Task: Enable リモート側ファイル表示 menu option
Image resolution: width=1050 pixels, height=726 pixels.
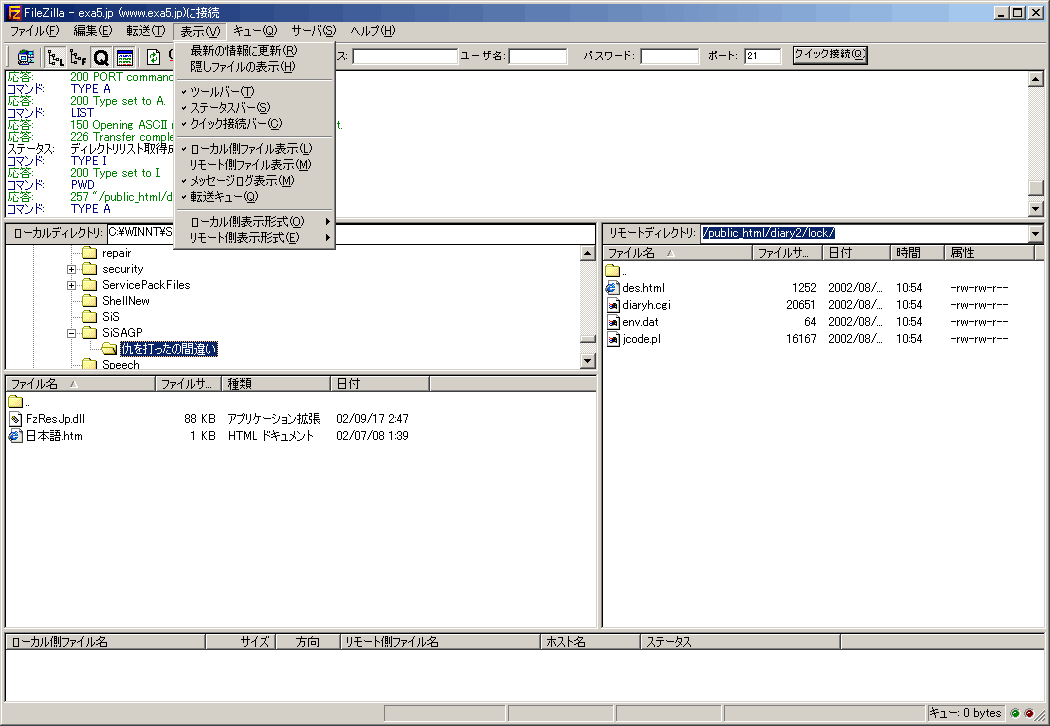Action: tap(254, 165)
